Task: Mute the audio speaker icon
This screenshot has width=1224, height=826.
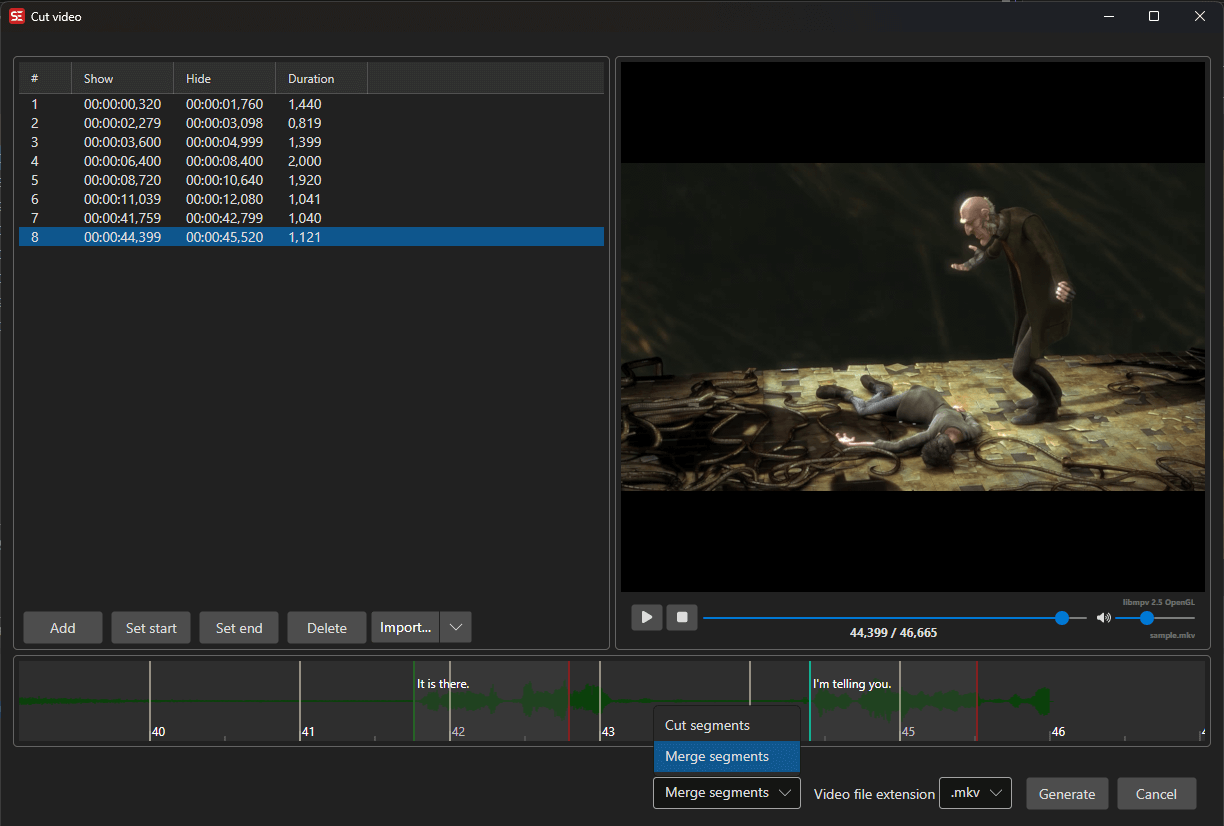Action: tap(1103, 617)
